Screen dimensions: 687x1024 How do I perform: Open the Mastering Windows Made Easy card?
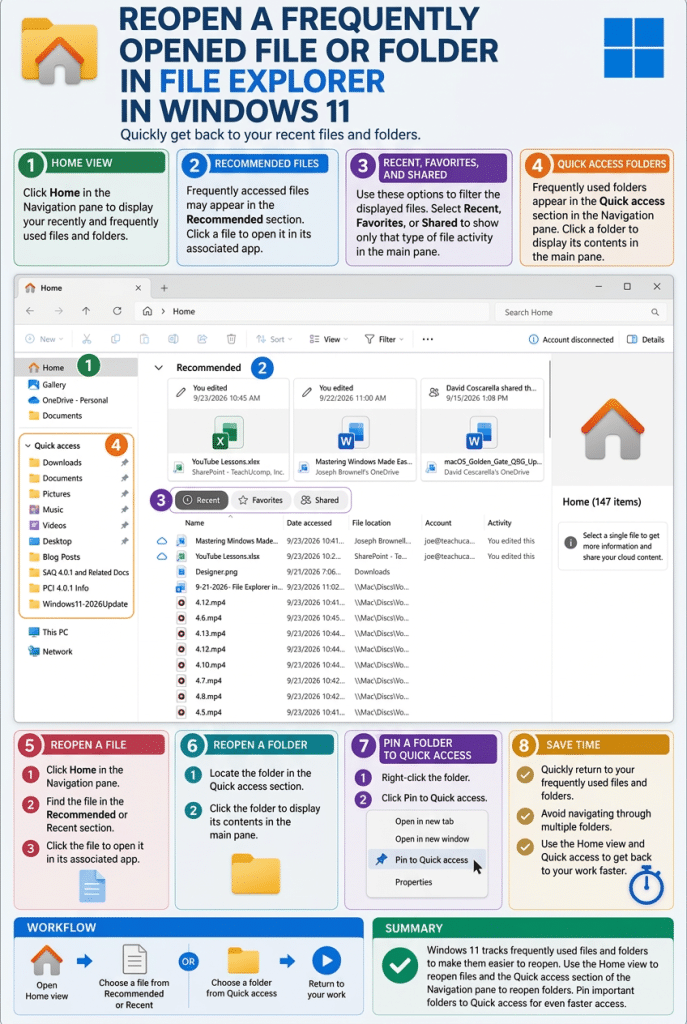(355, 430)
